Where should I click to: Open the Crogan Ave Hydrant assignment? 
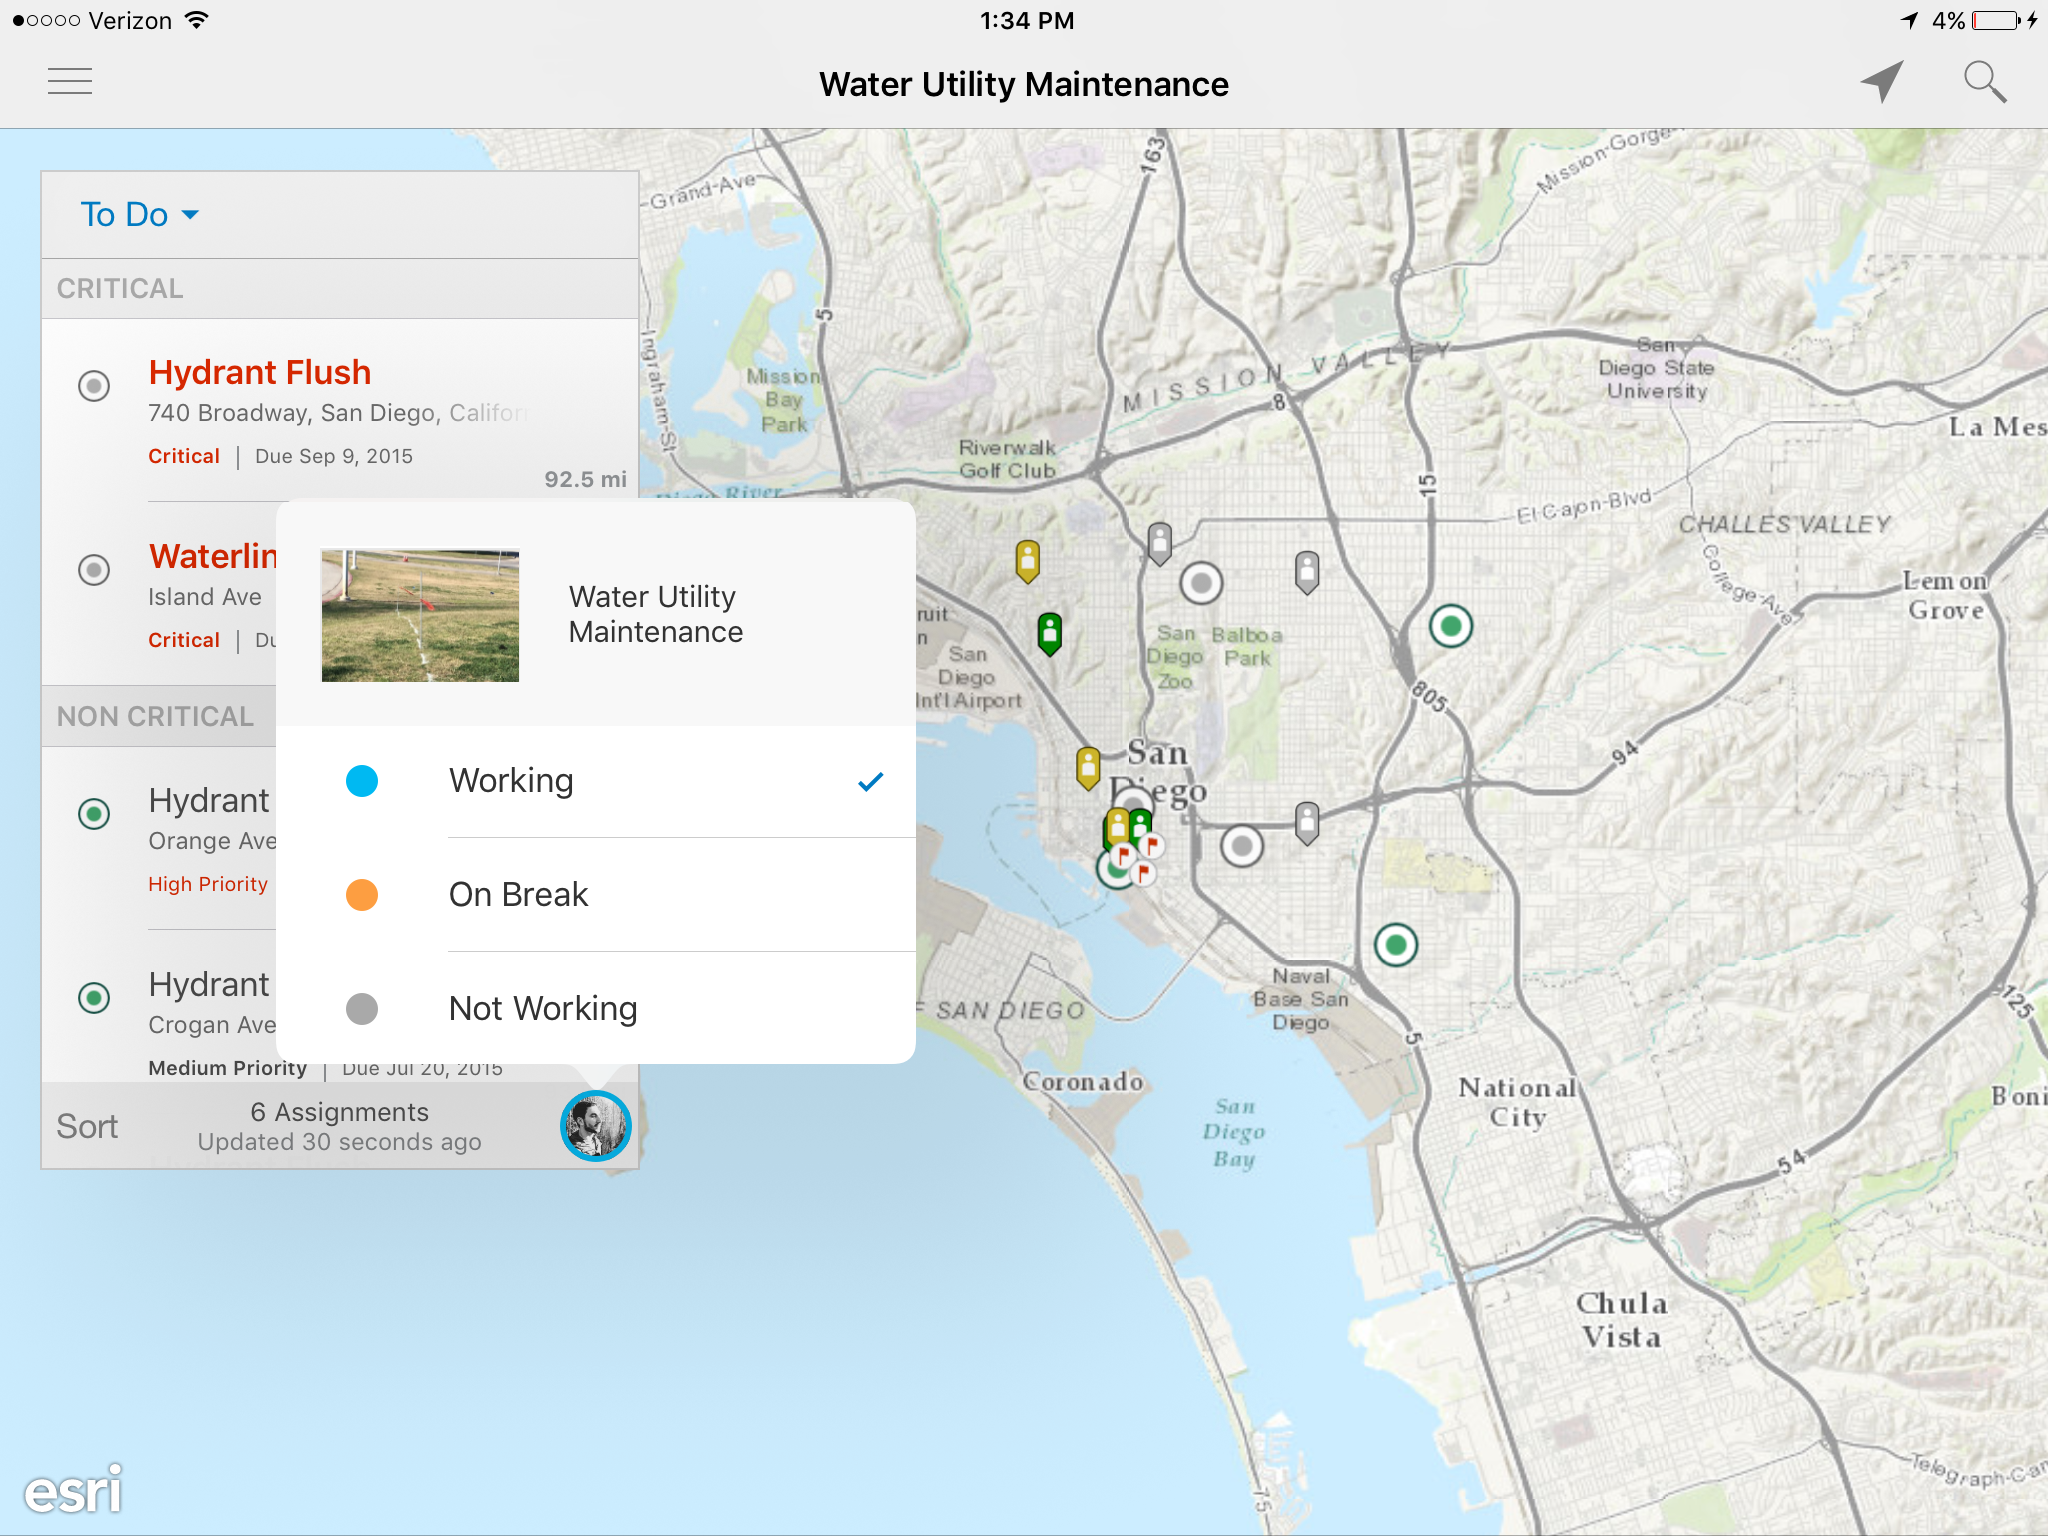point(160,1008)
